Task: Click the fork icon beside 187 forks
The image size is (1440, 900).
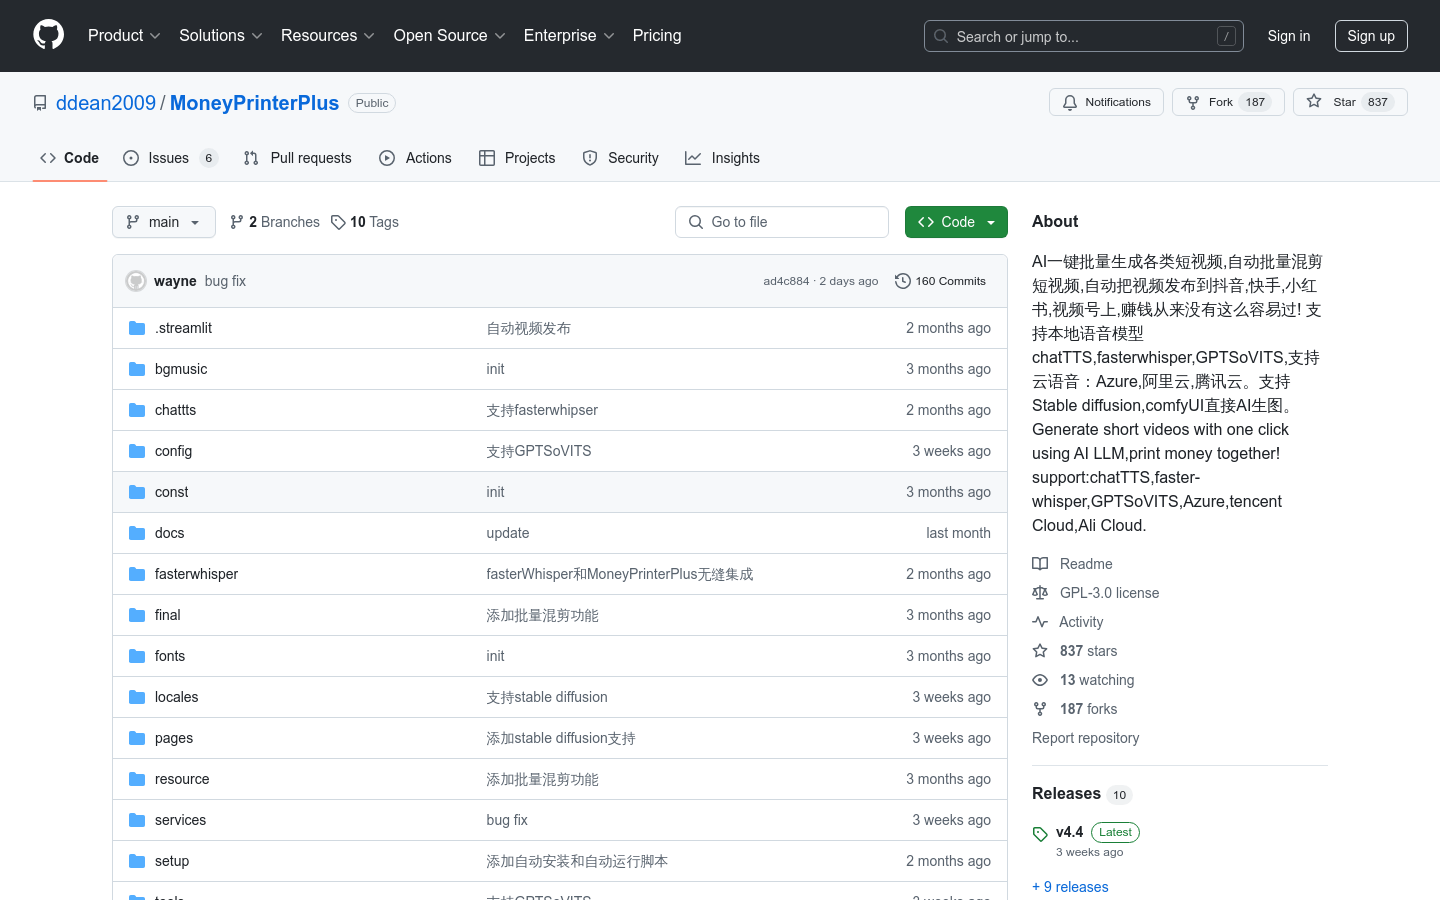Action: tap(1040, 709)
